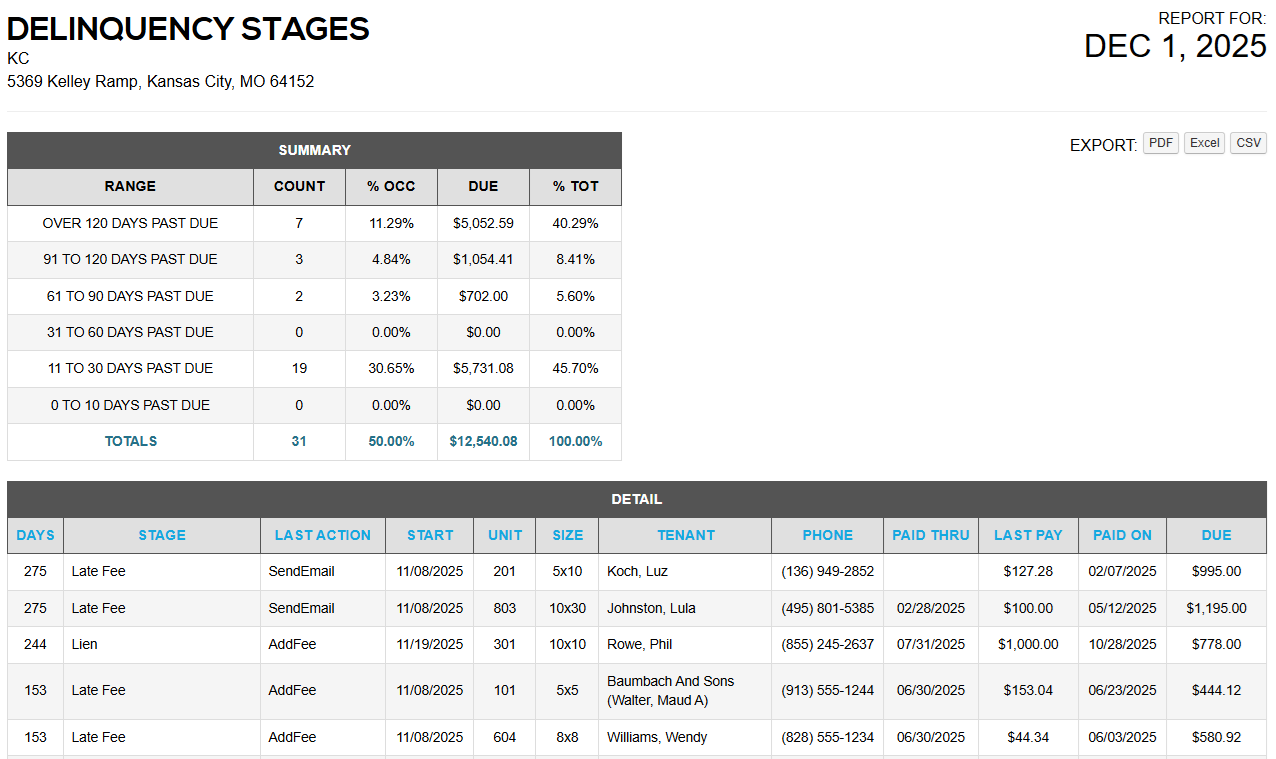Screen dimensions: 1276x759
Task: Sort detail table by DUE column
Action: click(1216, 535)
